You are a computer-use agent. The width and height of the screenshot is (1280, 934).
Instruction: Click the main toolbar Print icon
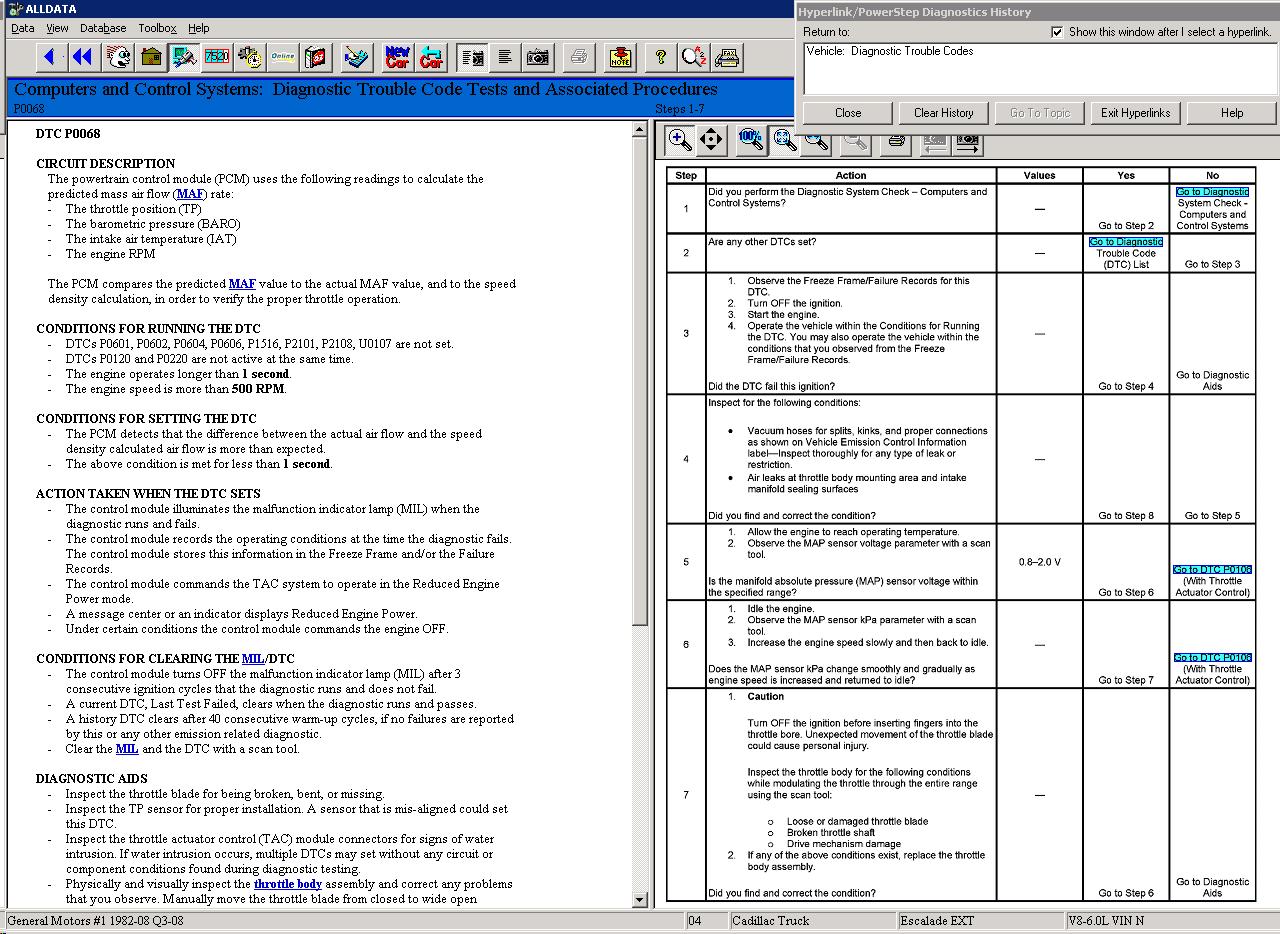tap(578, 57)
